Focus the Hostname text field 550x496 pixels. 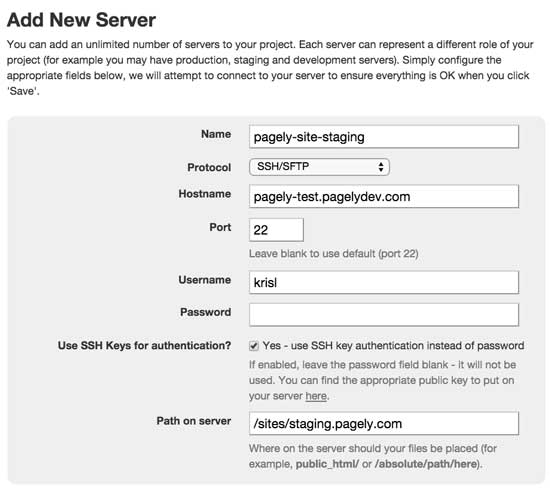pos(384,196)
